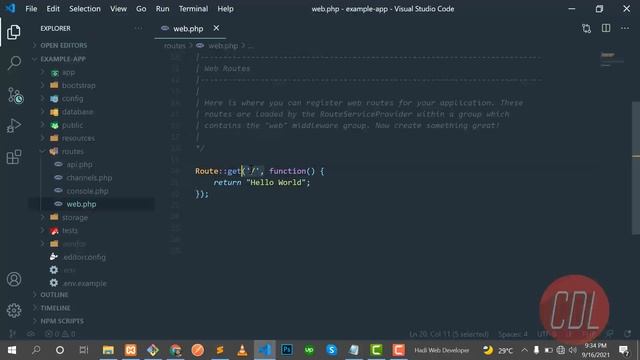Open channels.php file
The image size is (640, 360).
89,178
